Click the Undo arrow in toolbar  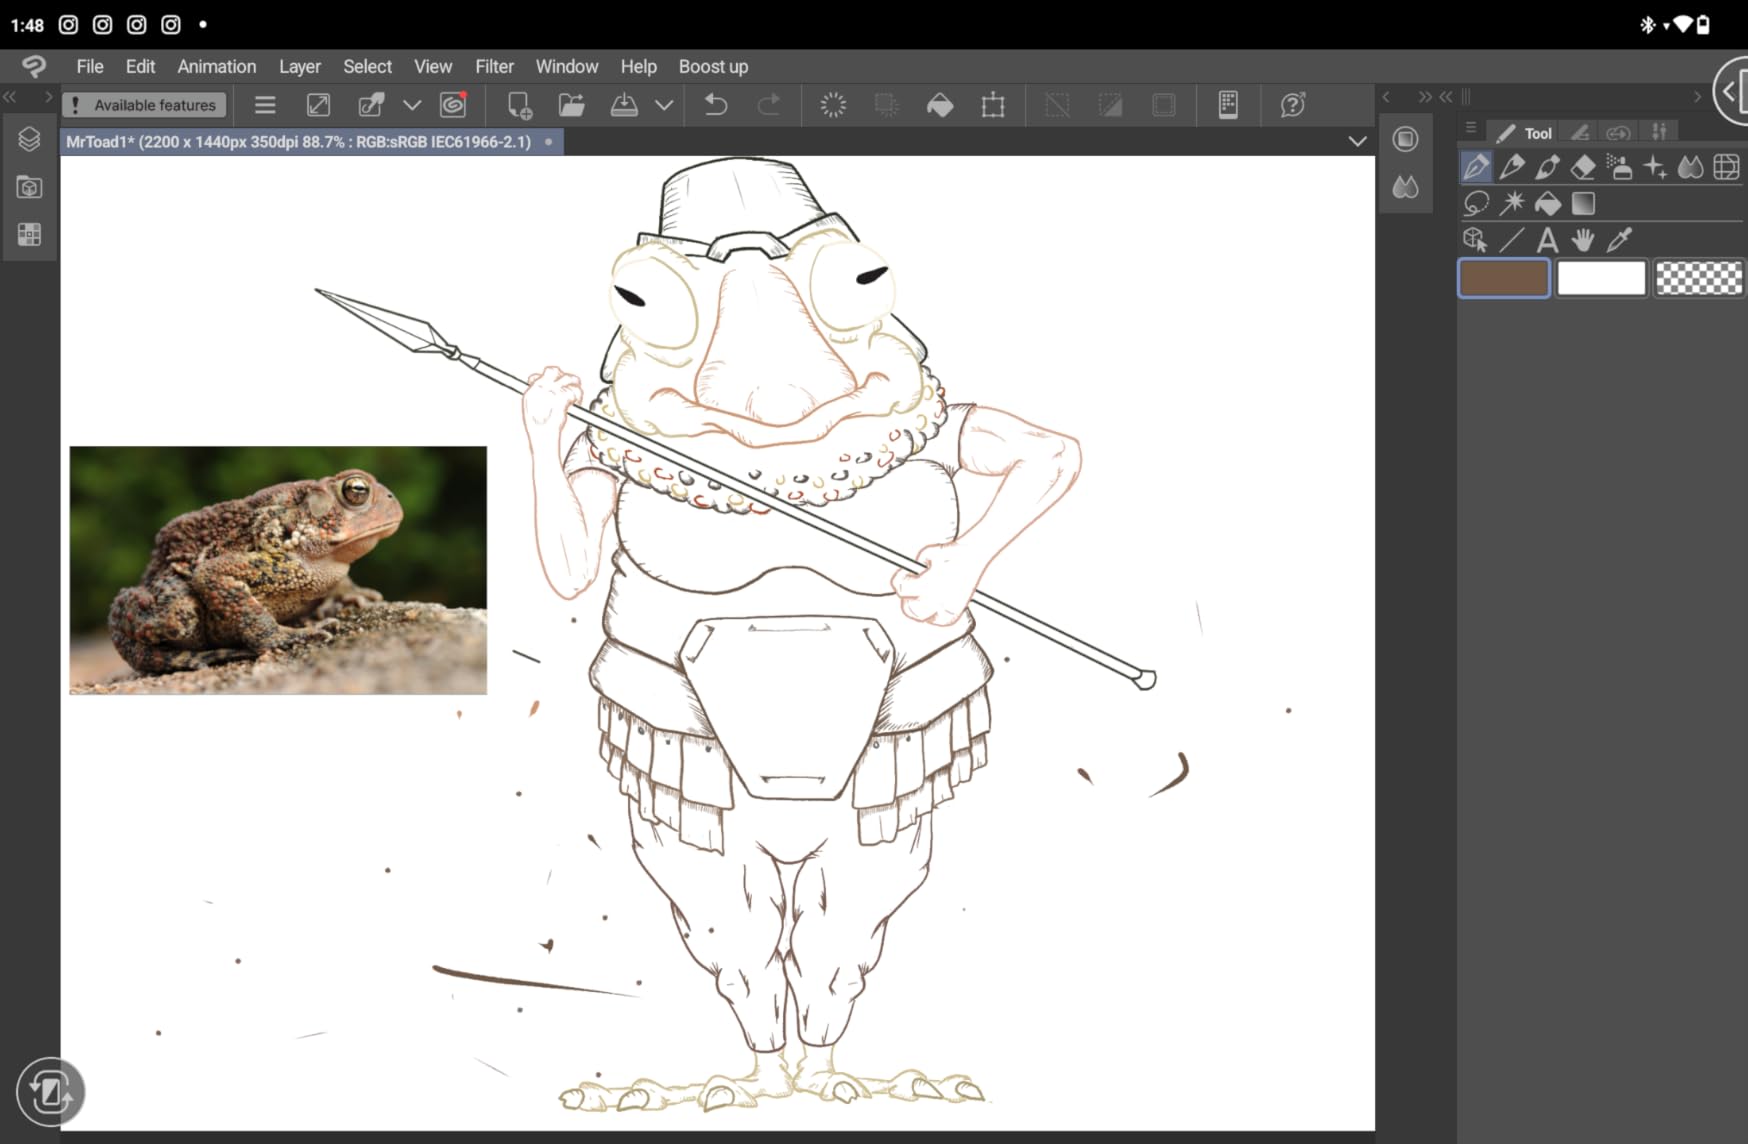pos(716,105)
